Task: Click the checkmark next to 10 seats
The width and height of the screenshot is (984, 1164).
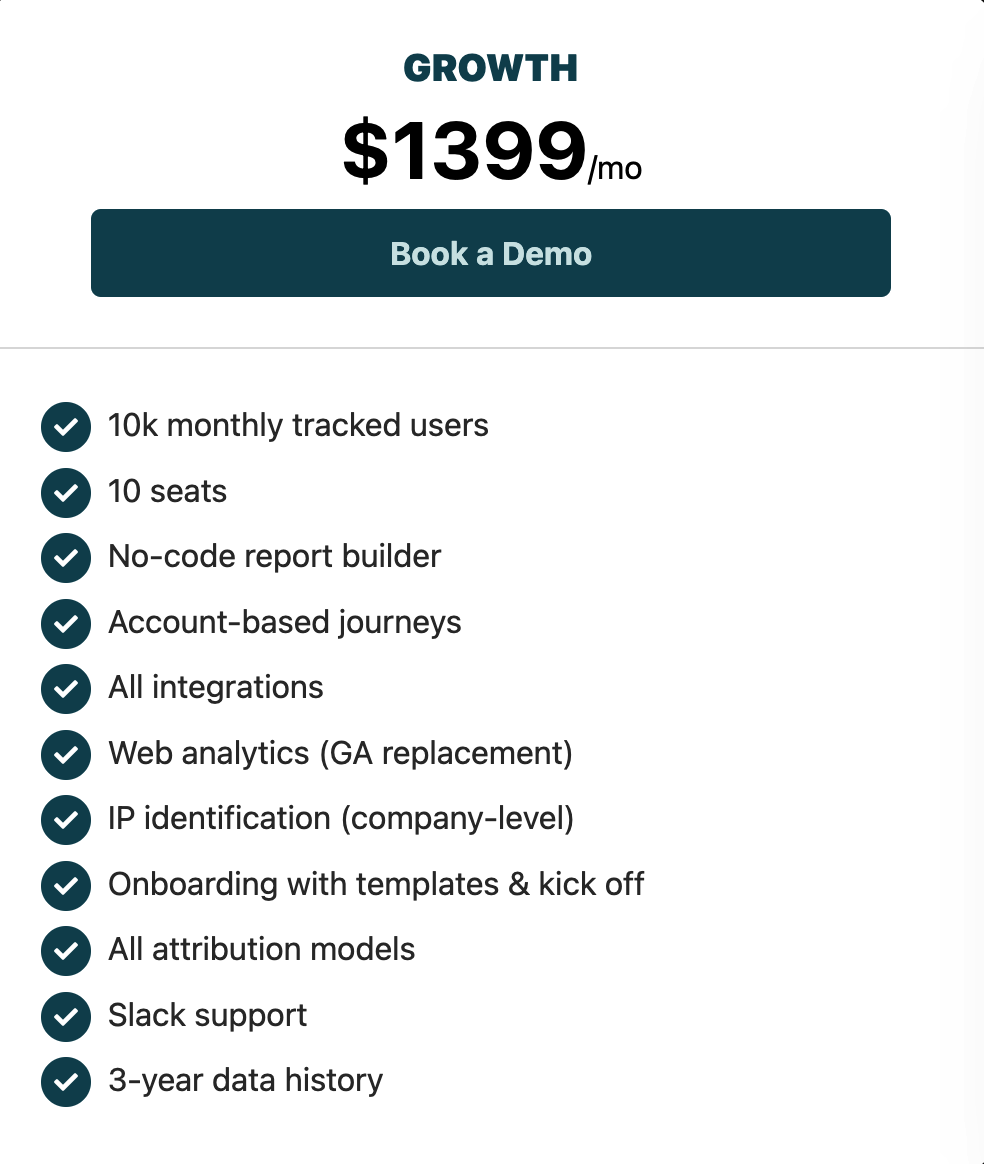Action: (66, 492)
